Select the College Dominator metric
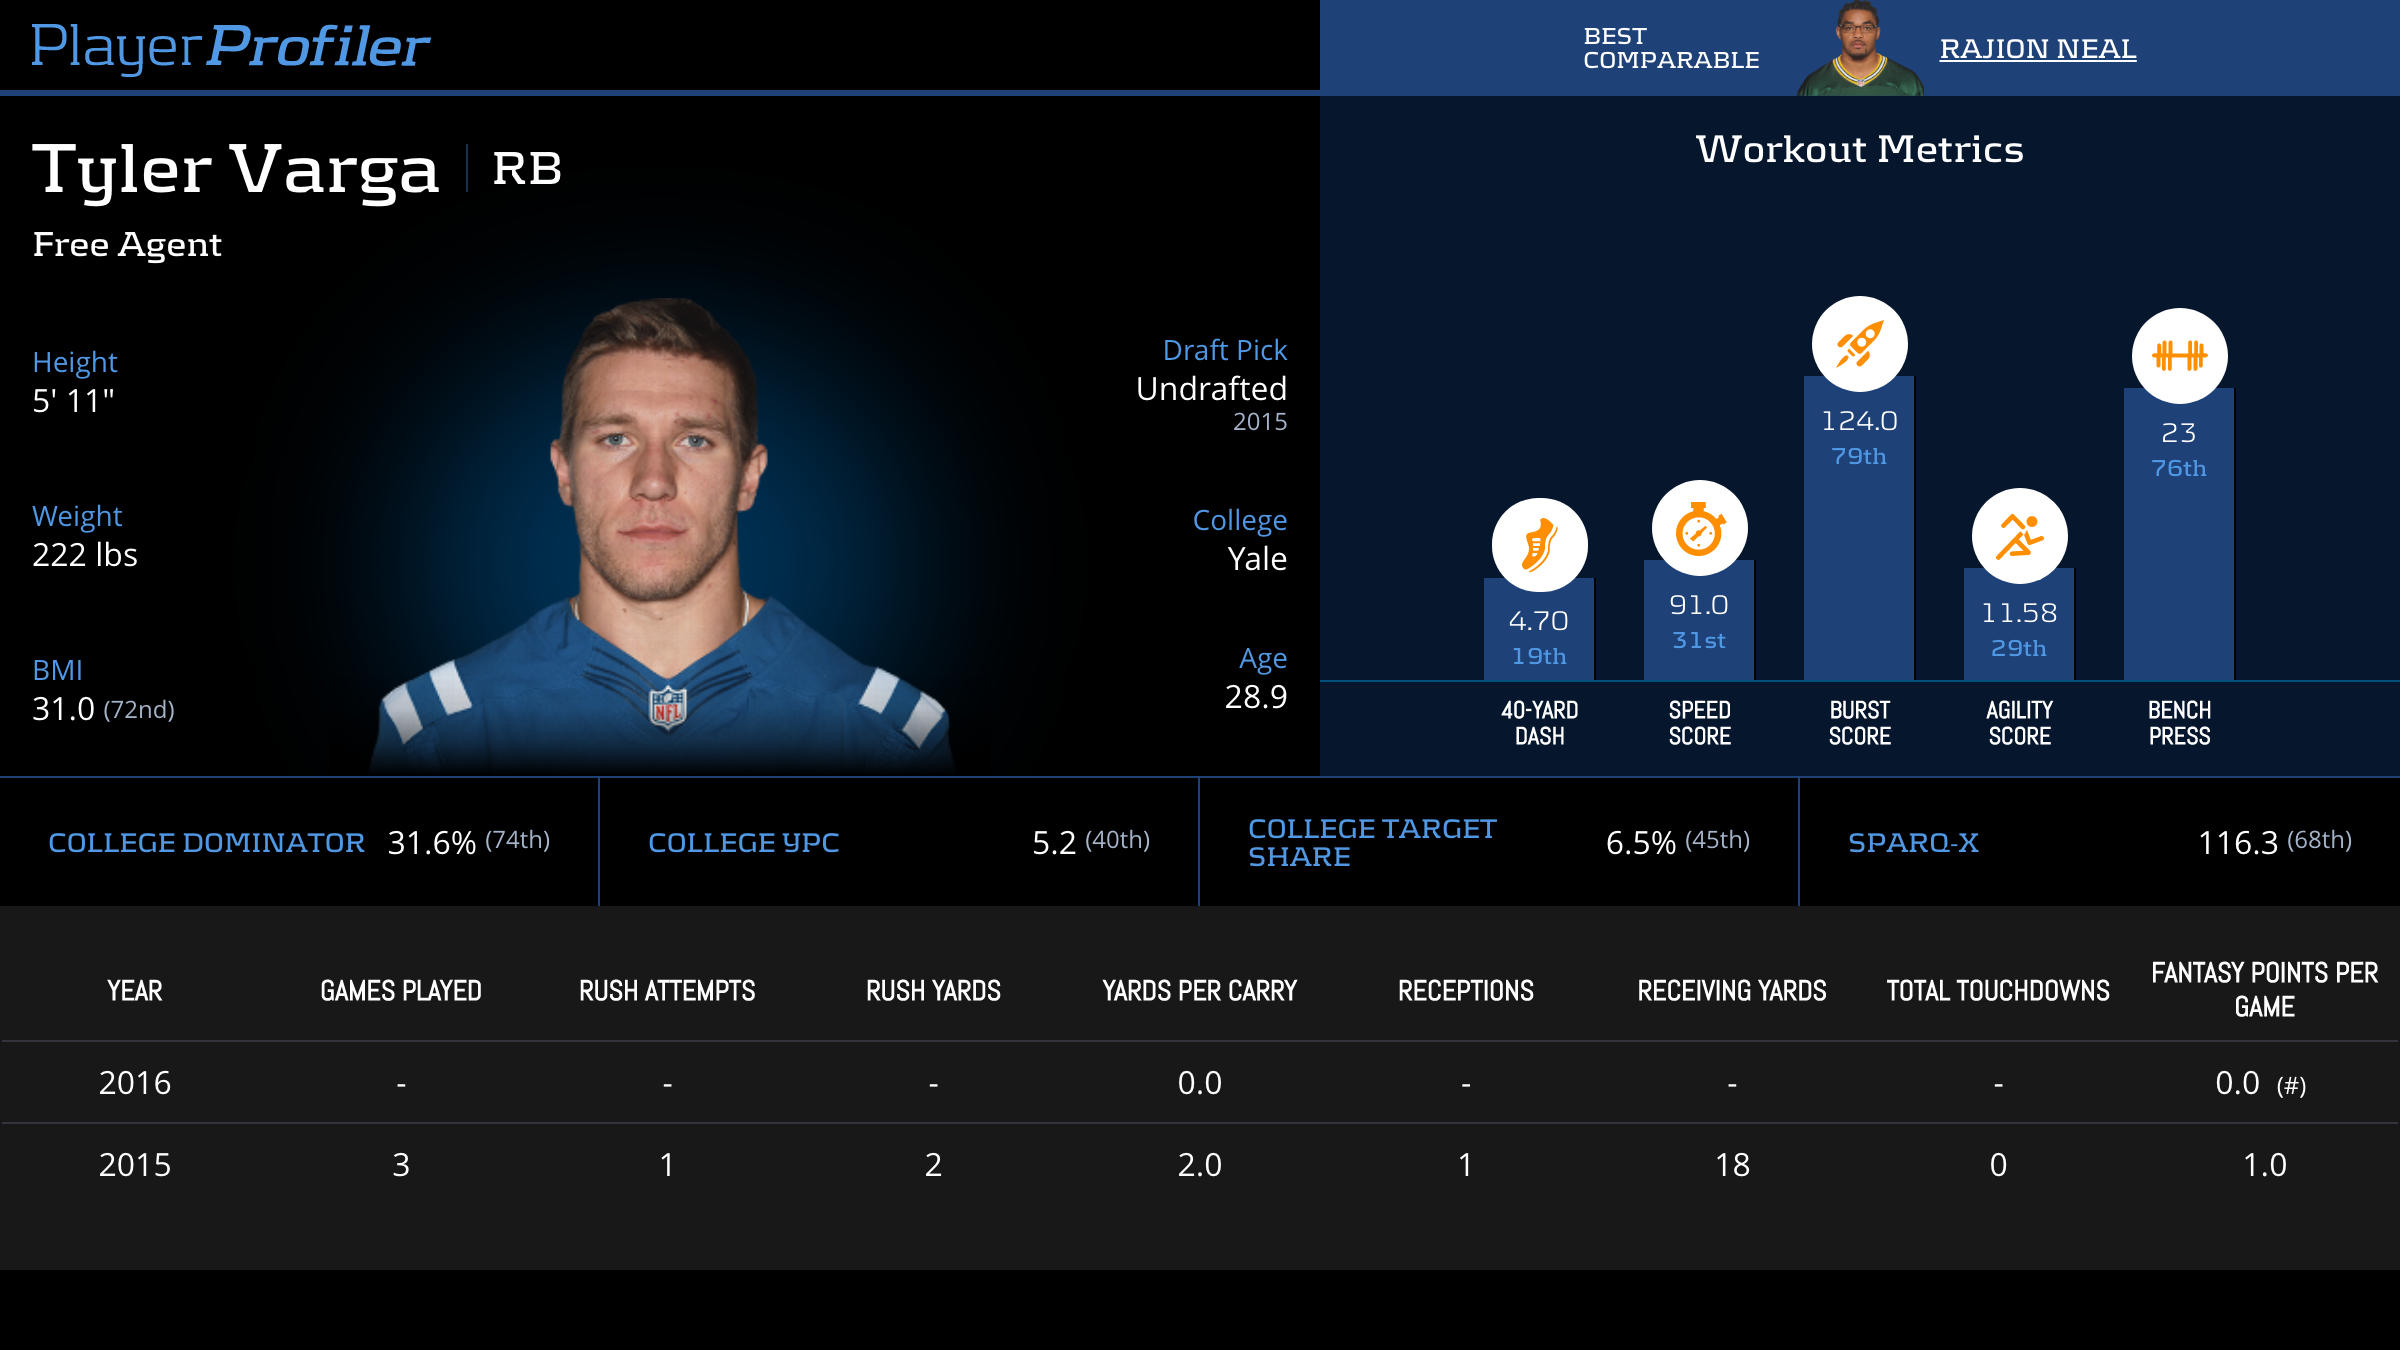The width and height of the screenshot is (2400, 1350). [206, 842]
